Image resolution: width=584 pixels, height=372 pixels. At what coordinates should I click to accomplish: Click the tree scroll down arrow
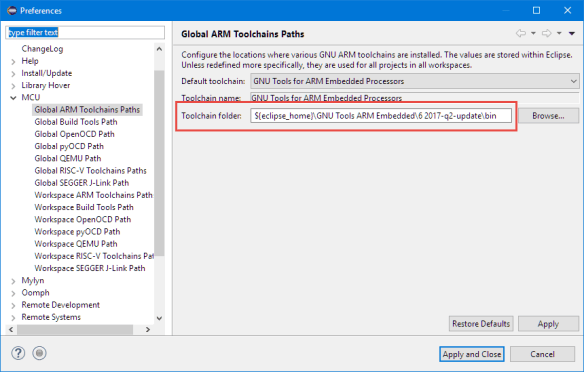pyautogui.click(x=159, y=318)
